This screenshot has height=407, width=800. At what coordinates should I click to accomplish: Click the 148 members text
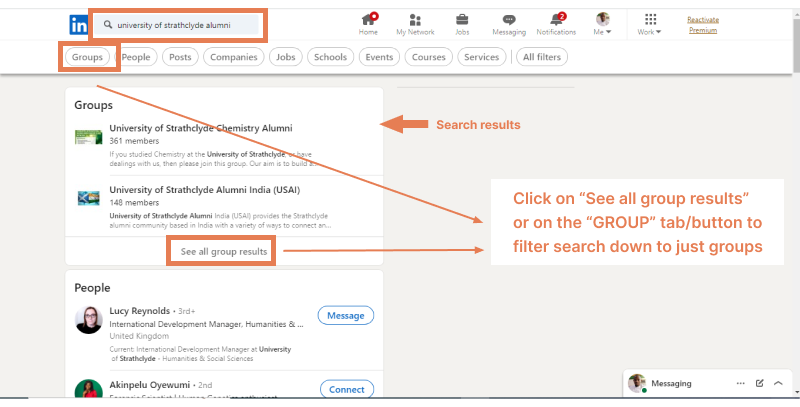134,202
